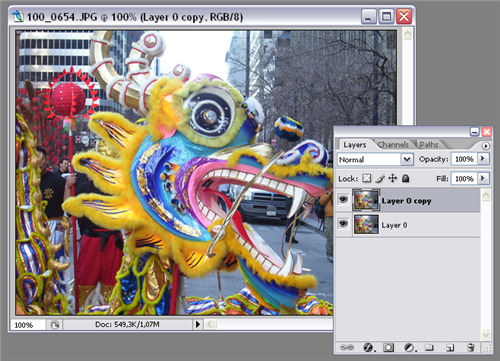Hide the Layer 0 layer
The height and width of the screenshot is (361, 500).
(343, 224)
